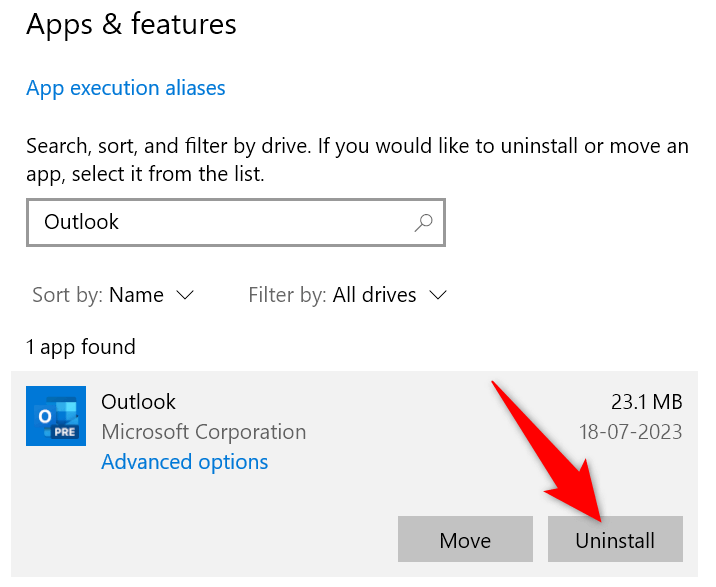Screen dimensions: 716x587
Task: Click the "Filter by:" label
Action: [288, 295]
